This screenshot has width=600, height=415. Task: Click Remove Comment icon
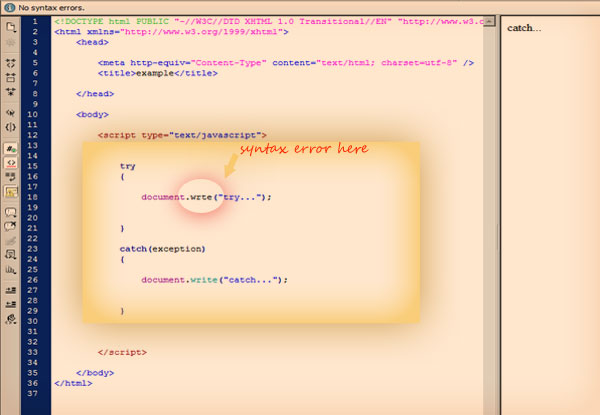11,226
